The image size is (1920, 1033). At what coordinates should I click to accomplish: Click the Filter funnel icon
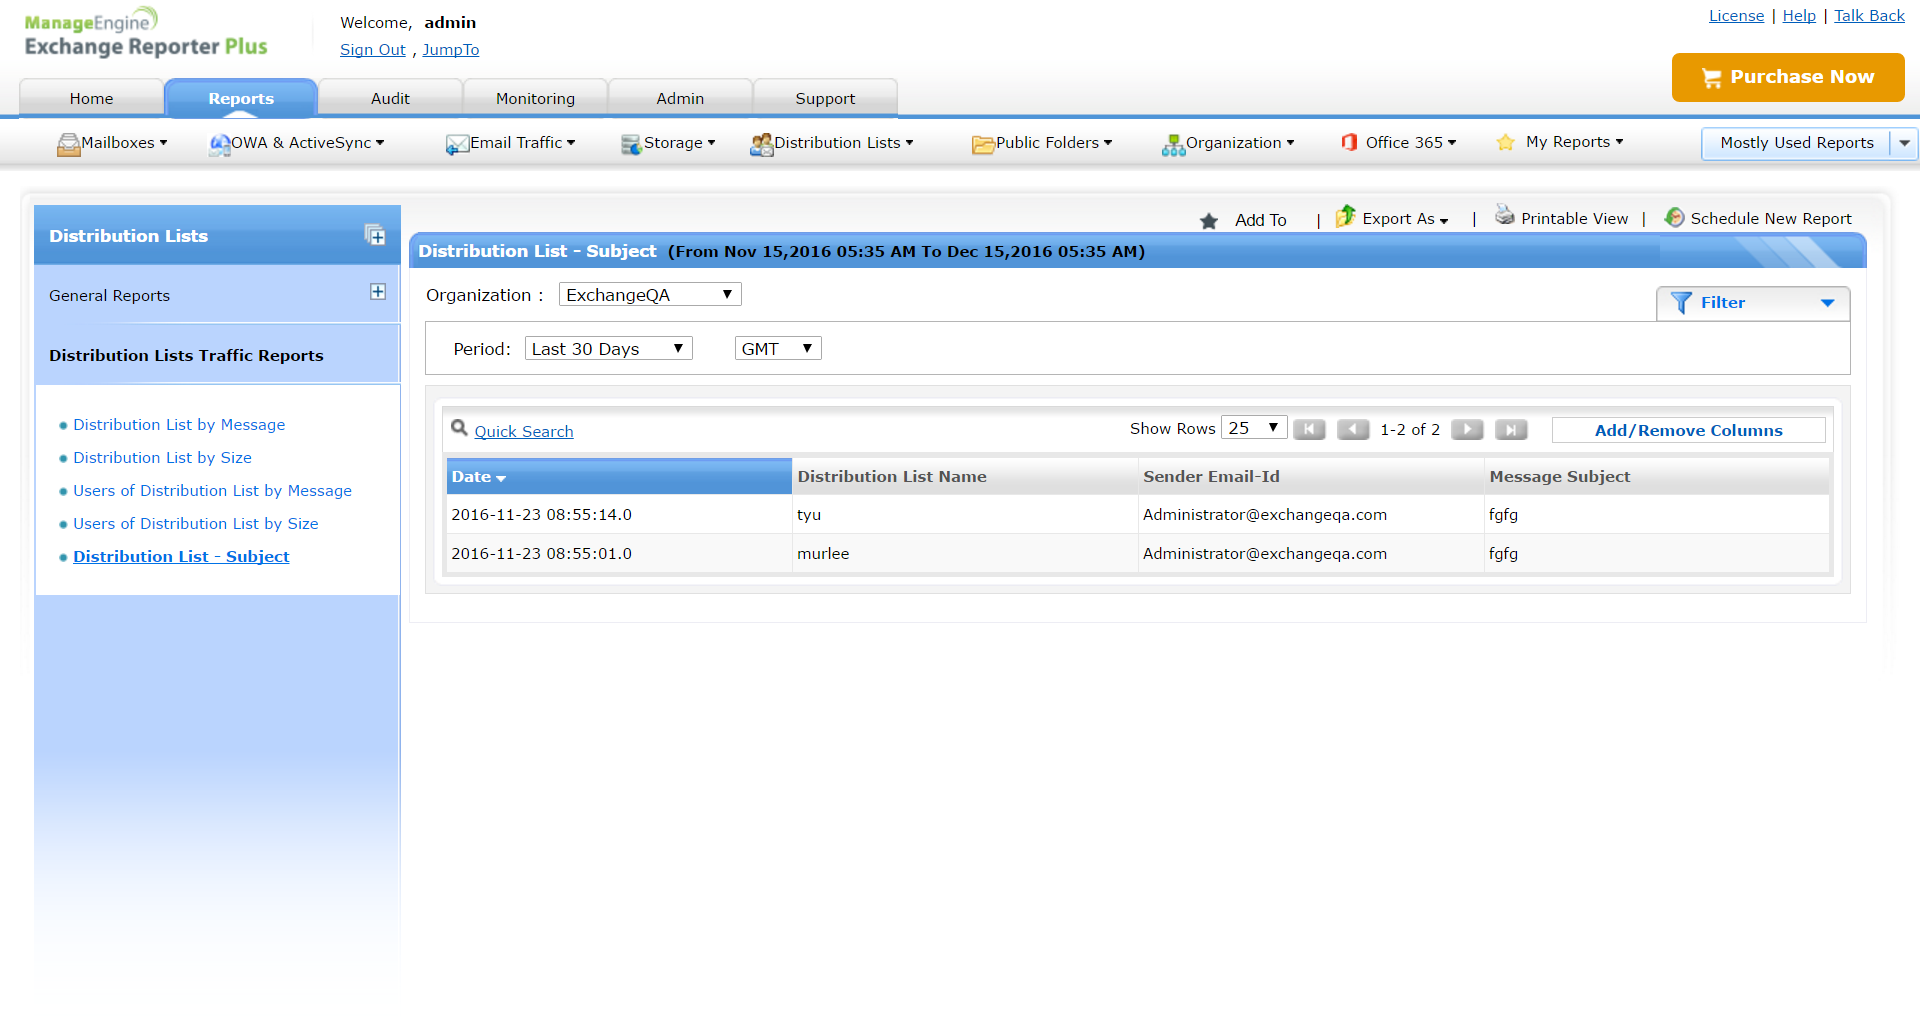coord(1681,303)
